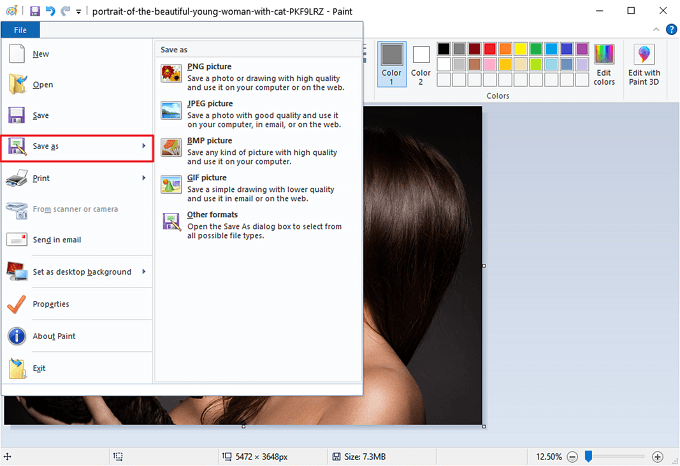Pick the red color swatch
Image resolution: width=680 pixels, height=466 pixels.
point(490,49)
